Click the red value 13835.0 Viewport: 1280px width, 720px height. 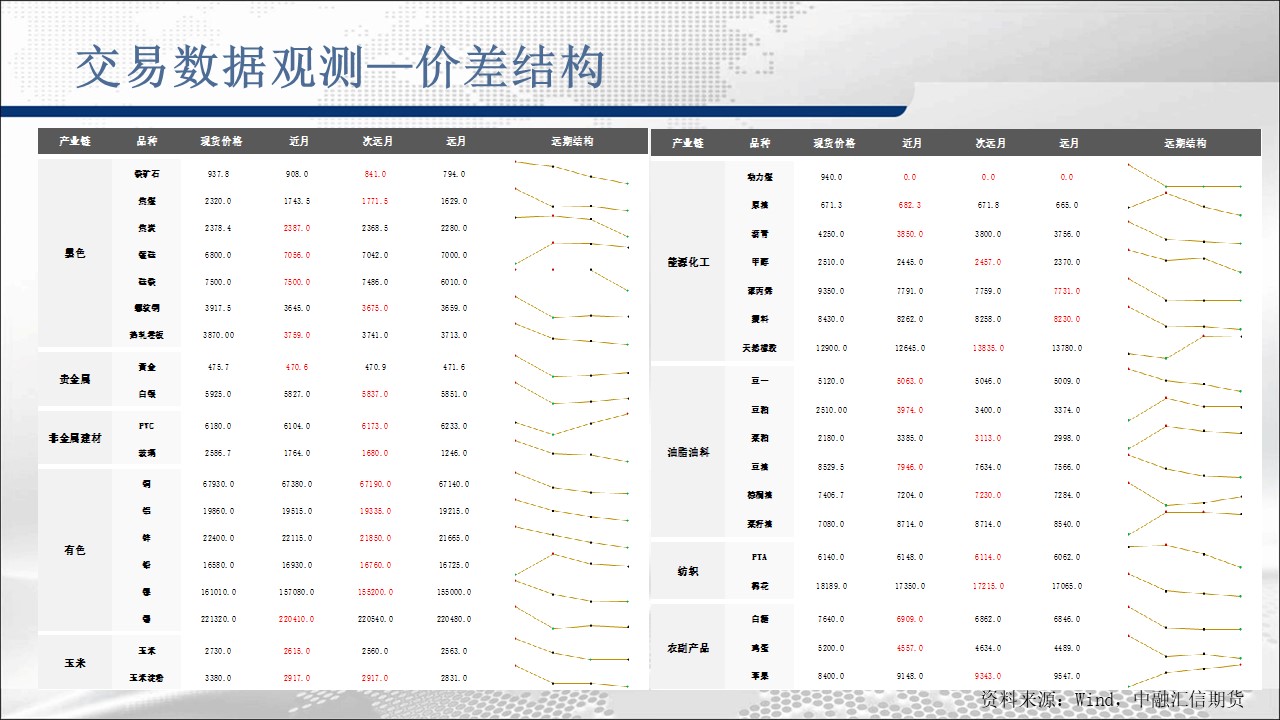[x=989, y=348]
